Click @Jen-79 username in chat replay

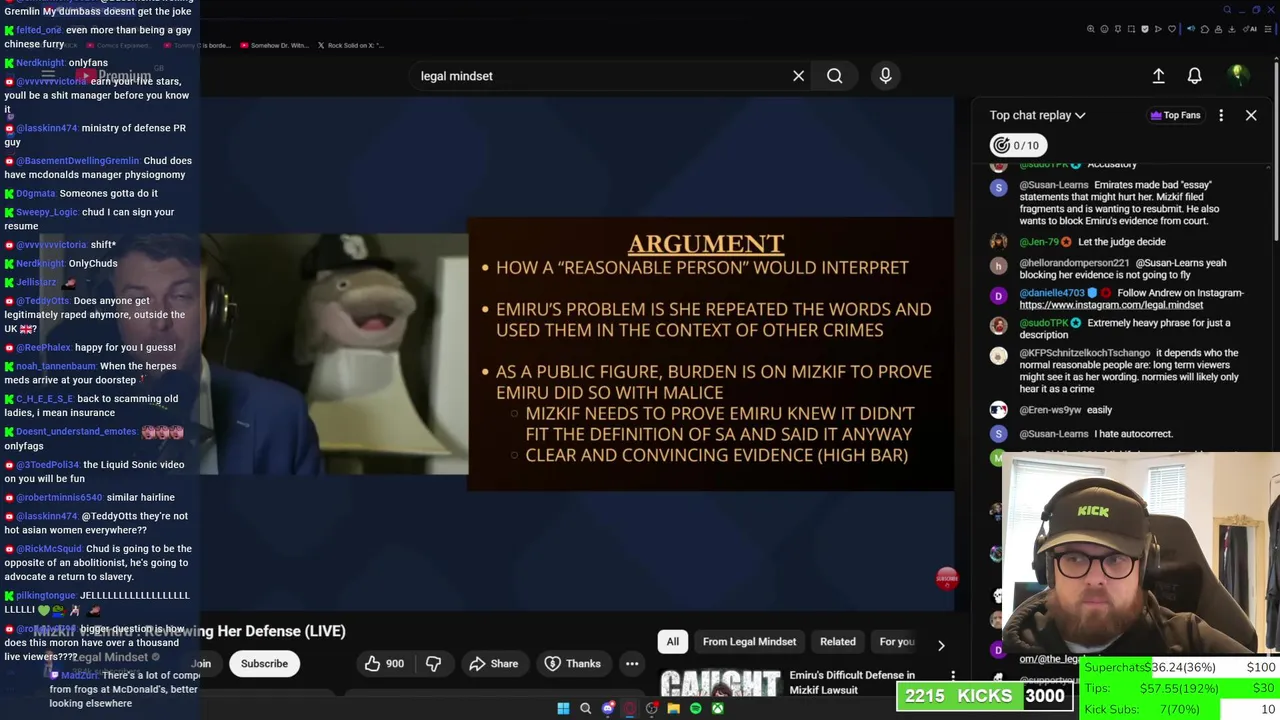click(1040, 242)
